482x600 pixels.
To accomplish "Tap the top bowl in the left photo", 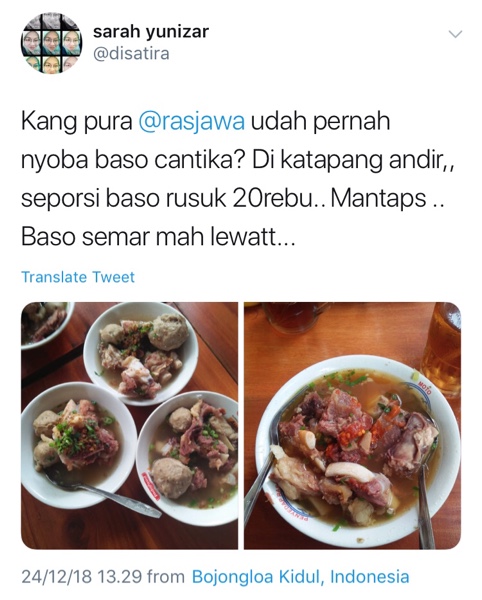I will click(x=141, y=353).
